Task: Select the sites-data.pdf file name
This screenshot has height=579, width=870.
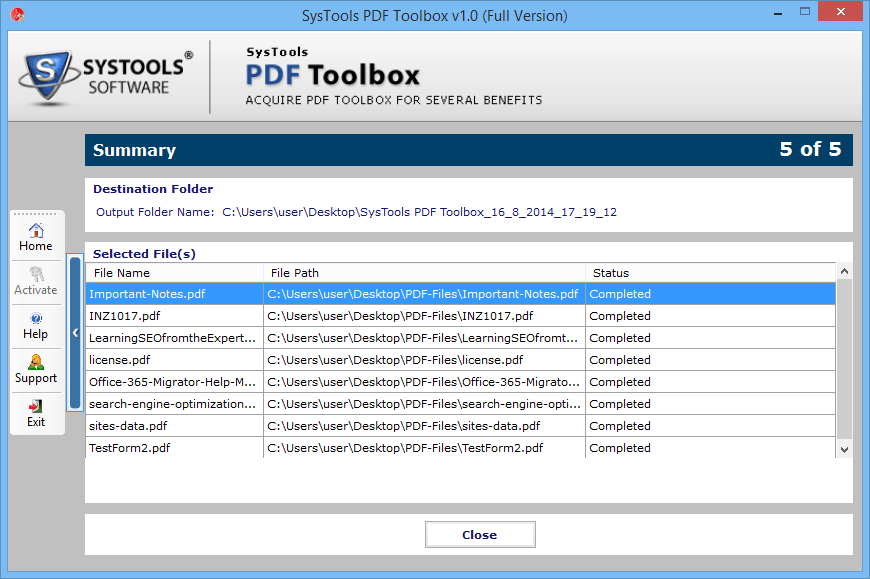Action: tap(128, 426)
